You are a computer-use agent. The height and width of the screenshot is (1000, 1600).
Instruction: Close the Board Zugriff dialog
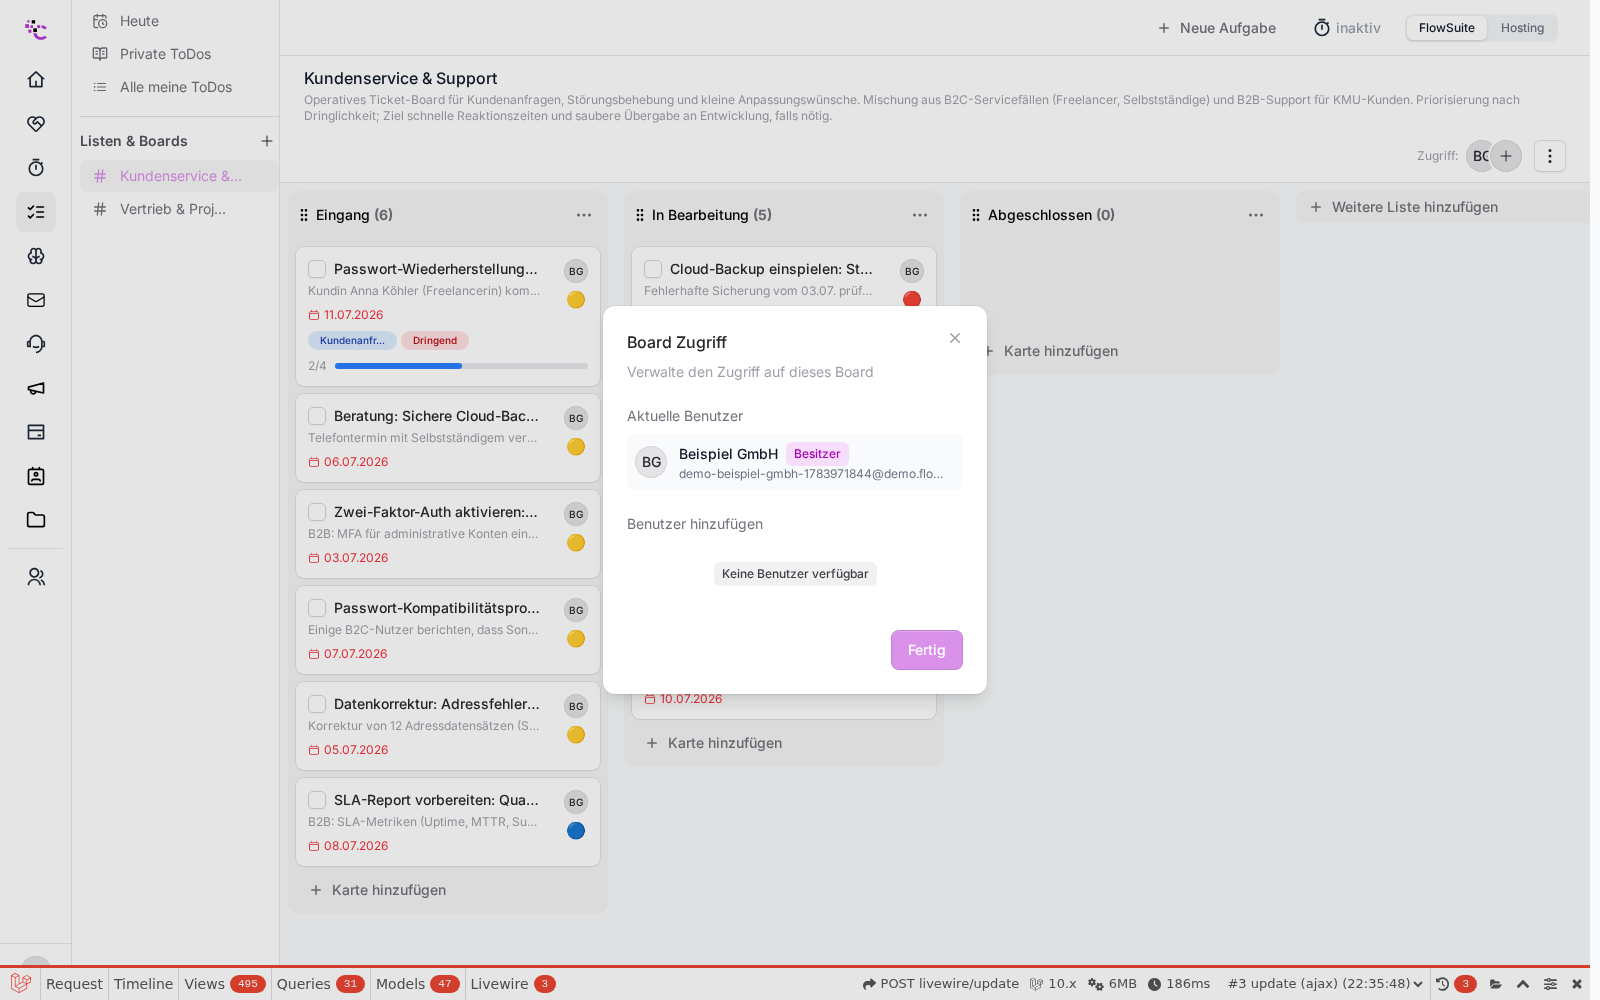point(955,338)
